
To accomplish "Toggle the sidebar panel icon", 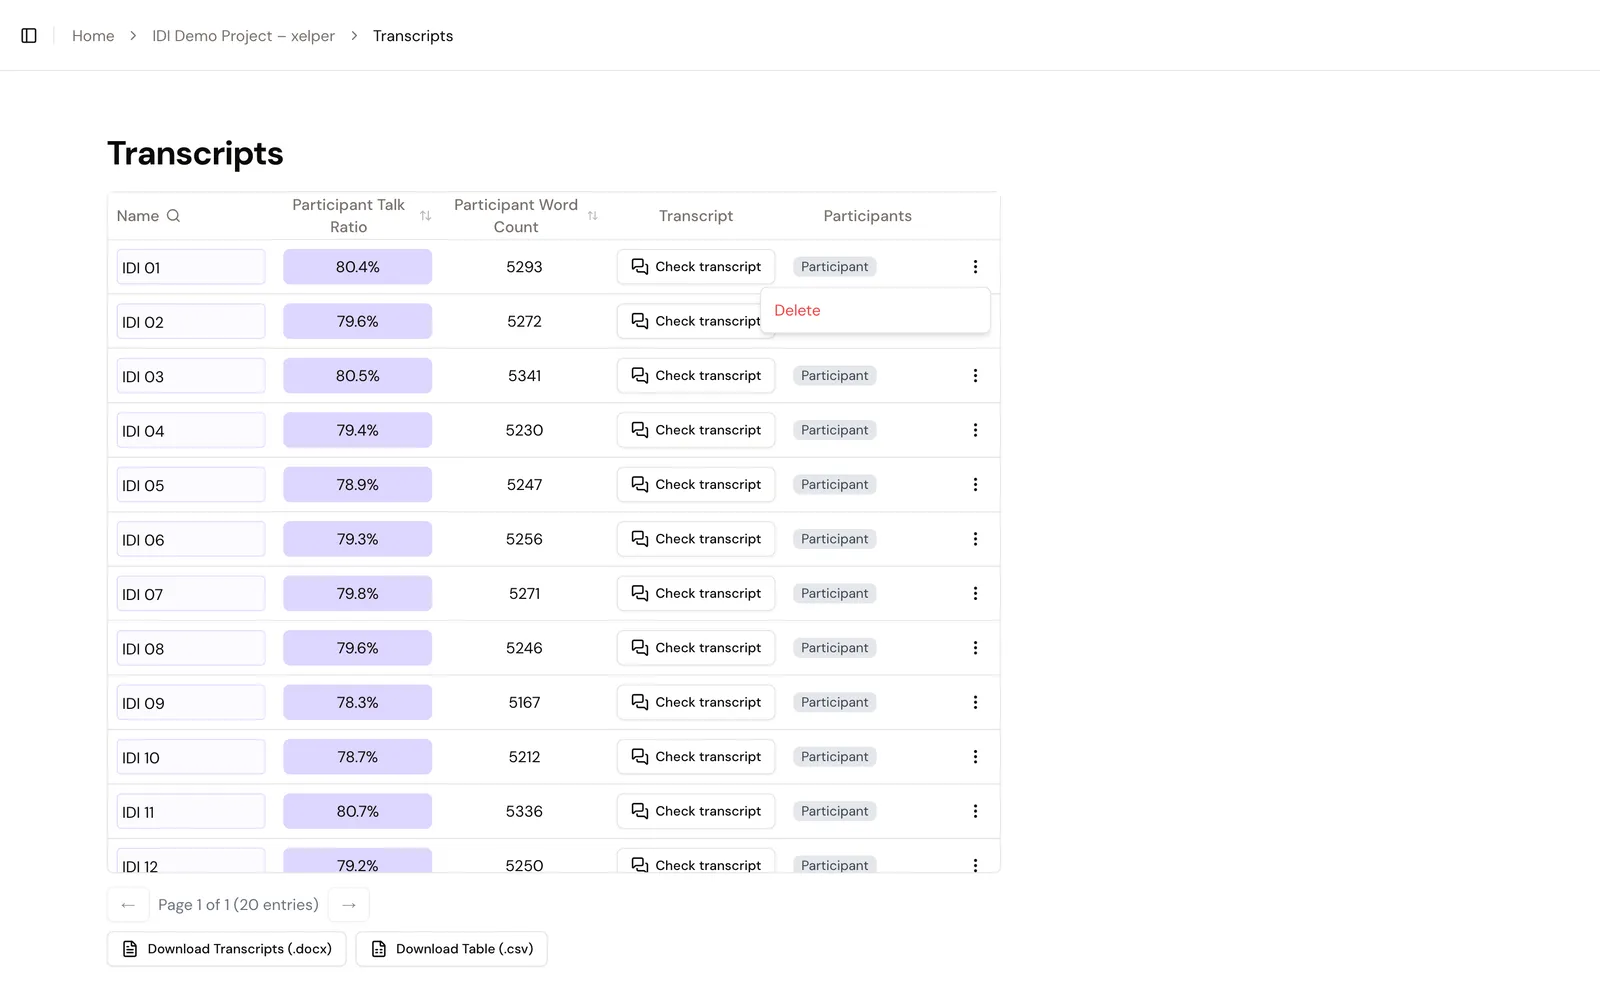I will pyautogui.click(x=29, y=36).
